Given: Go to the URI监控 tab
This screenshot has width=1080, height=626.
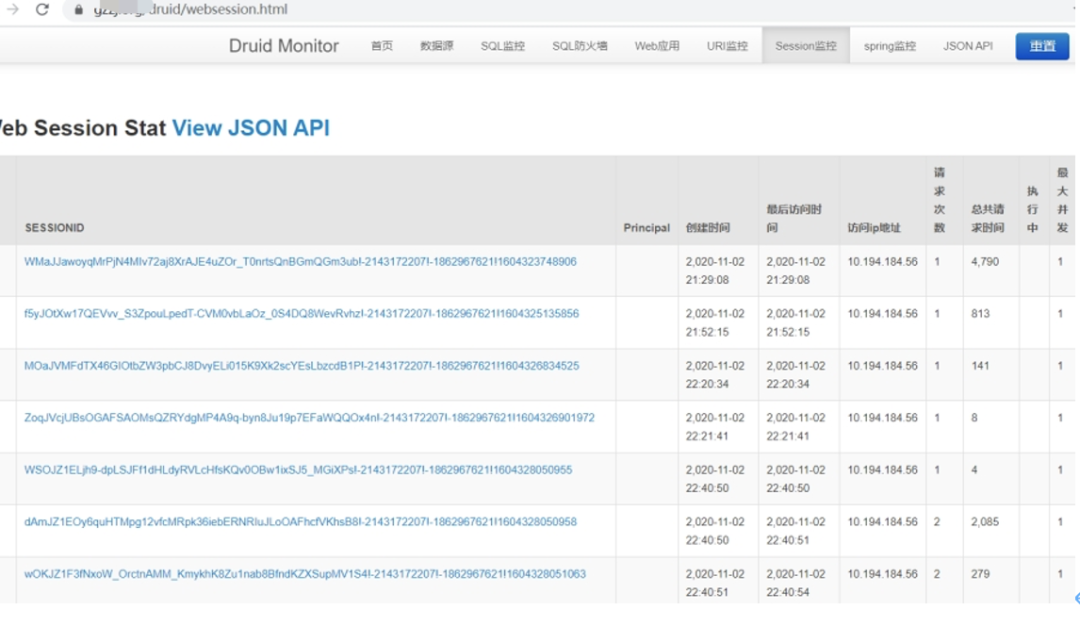Looking at the screenshot, I should [727, 46].
